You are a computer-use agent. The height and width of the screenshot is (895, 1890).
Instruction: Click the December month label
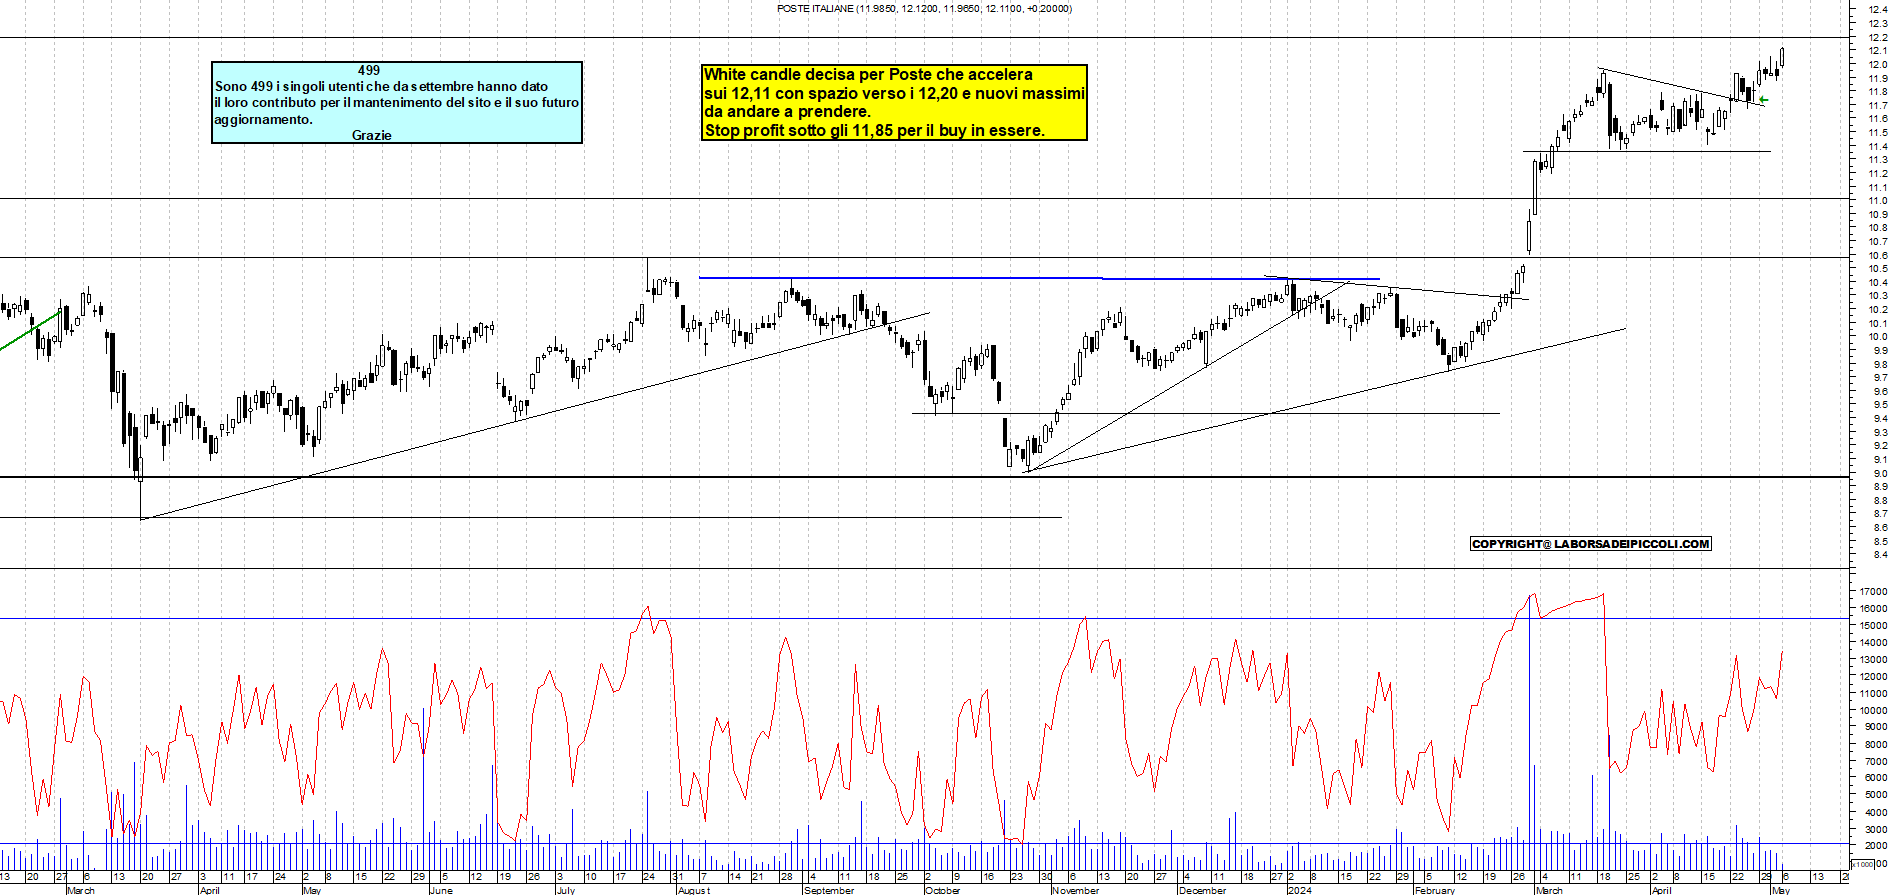click(1202, 890)
